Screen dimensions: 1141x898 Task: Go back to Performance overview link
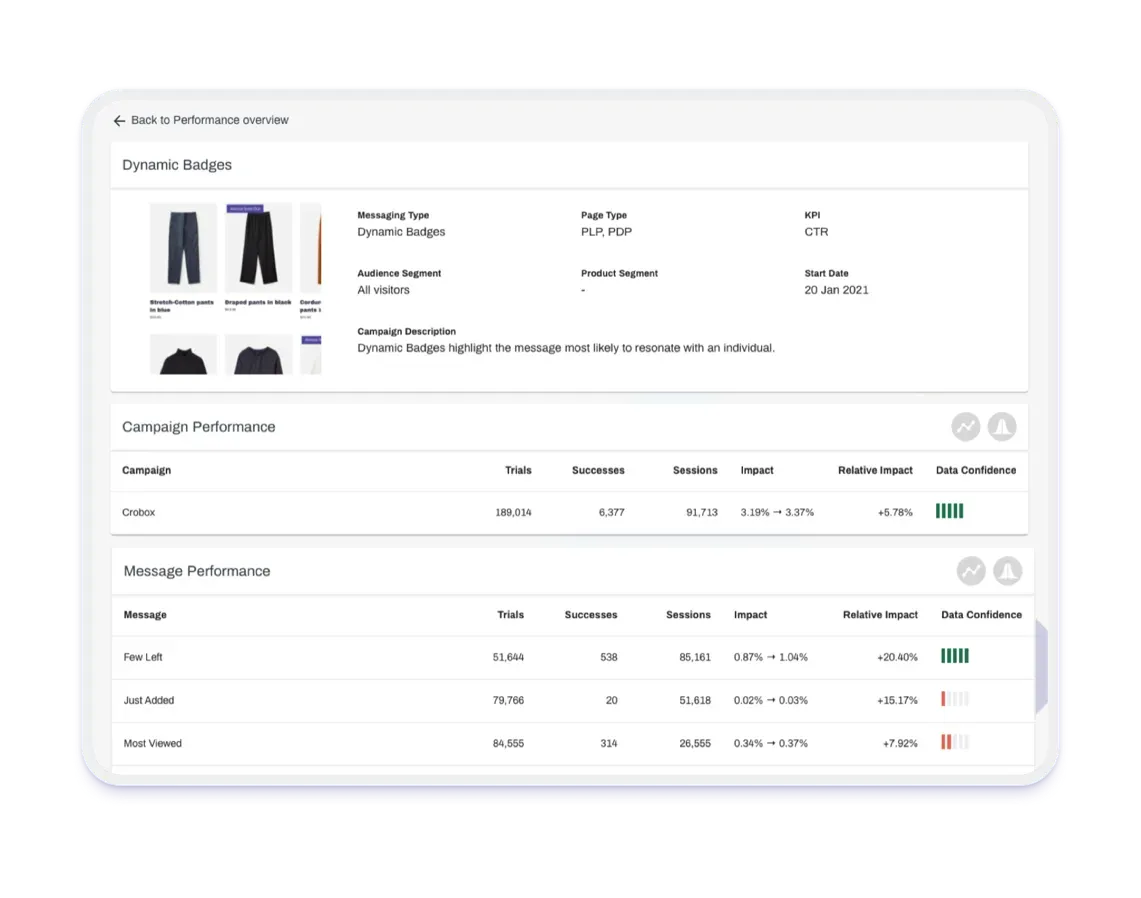coord(210,120)
